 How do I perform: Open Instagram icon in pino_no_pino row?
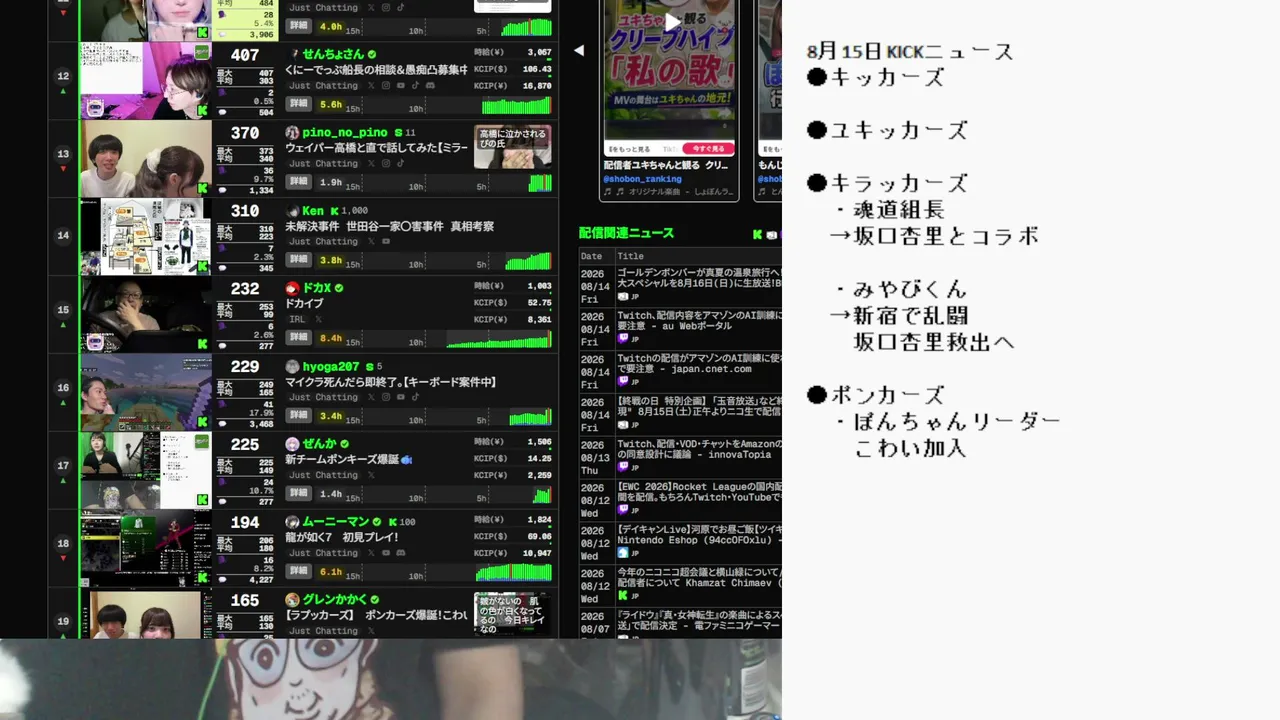386,164
